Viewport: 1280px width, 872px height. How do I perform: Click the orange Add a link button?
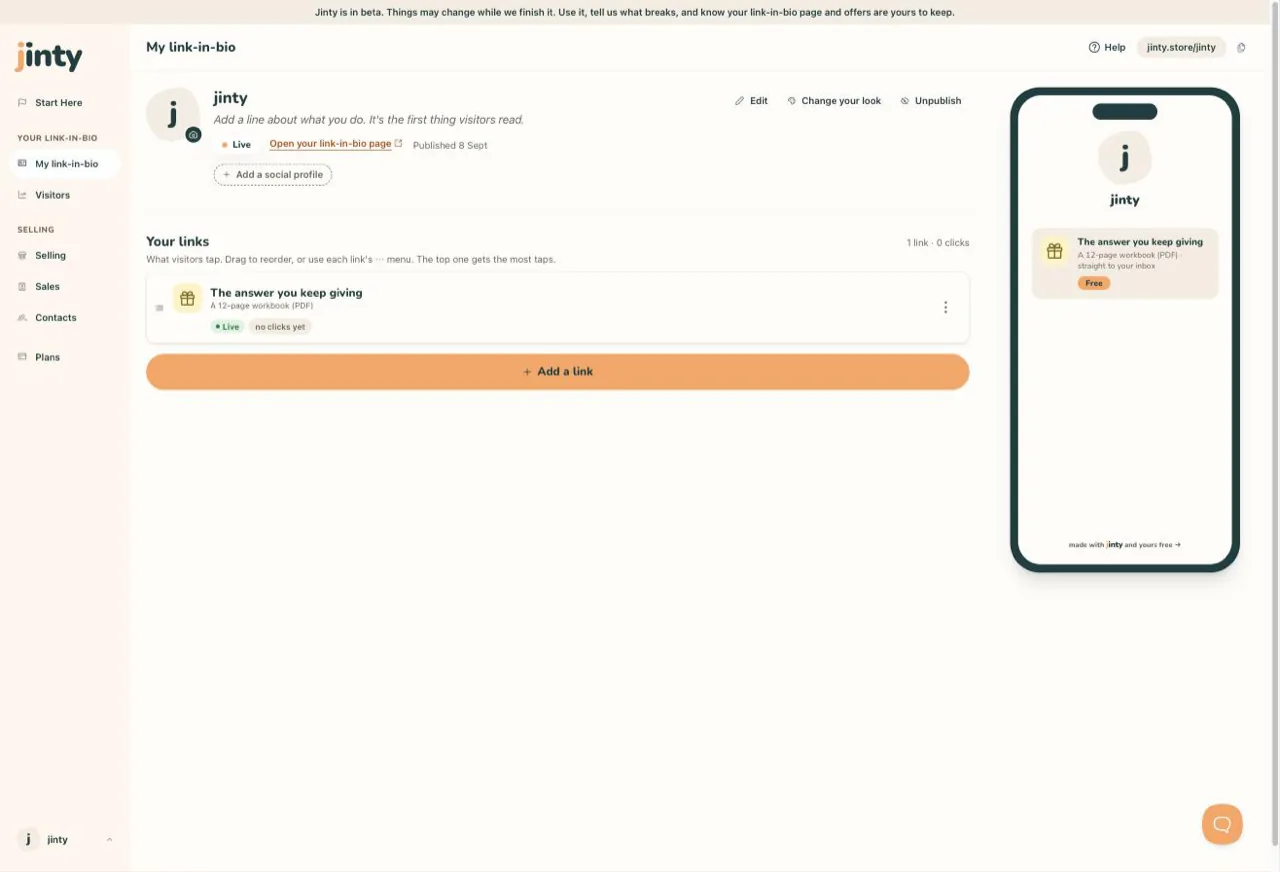click(x=557, y=371)
